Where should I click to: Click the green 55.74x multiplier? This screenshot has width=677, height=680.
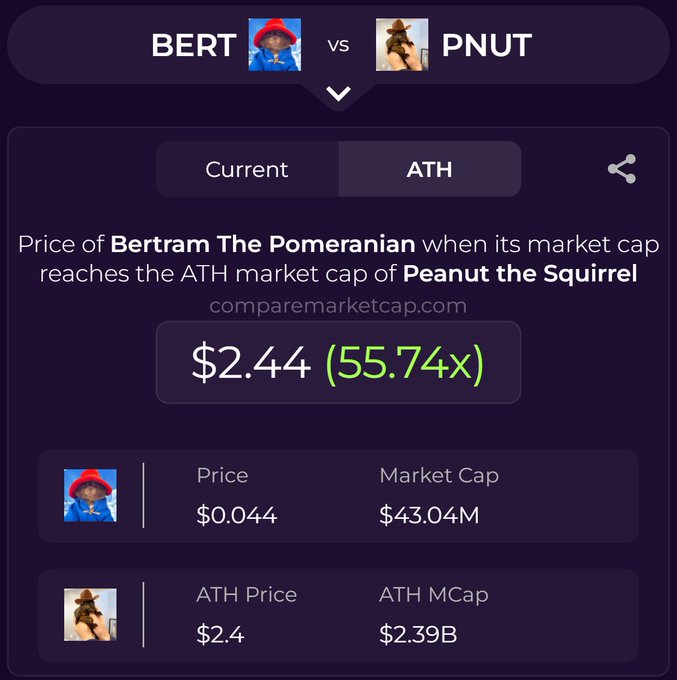[404, 363]
